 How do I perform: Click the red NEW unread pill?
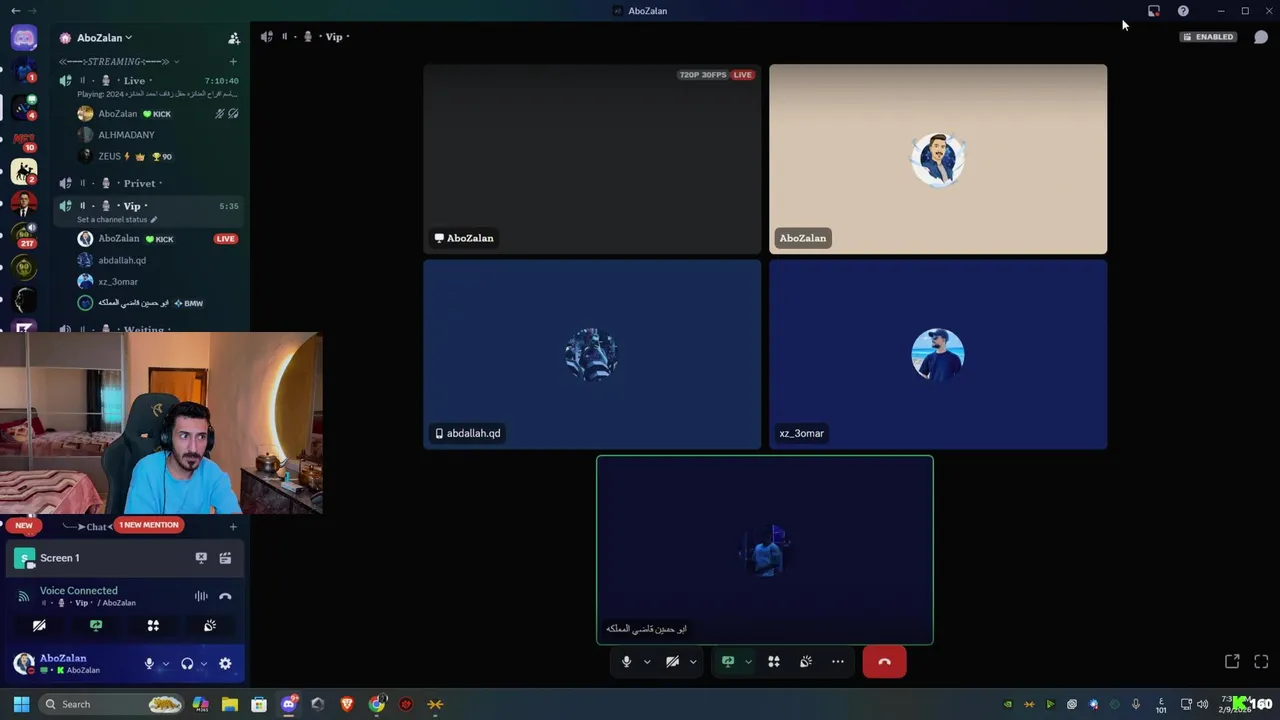24,525
